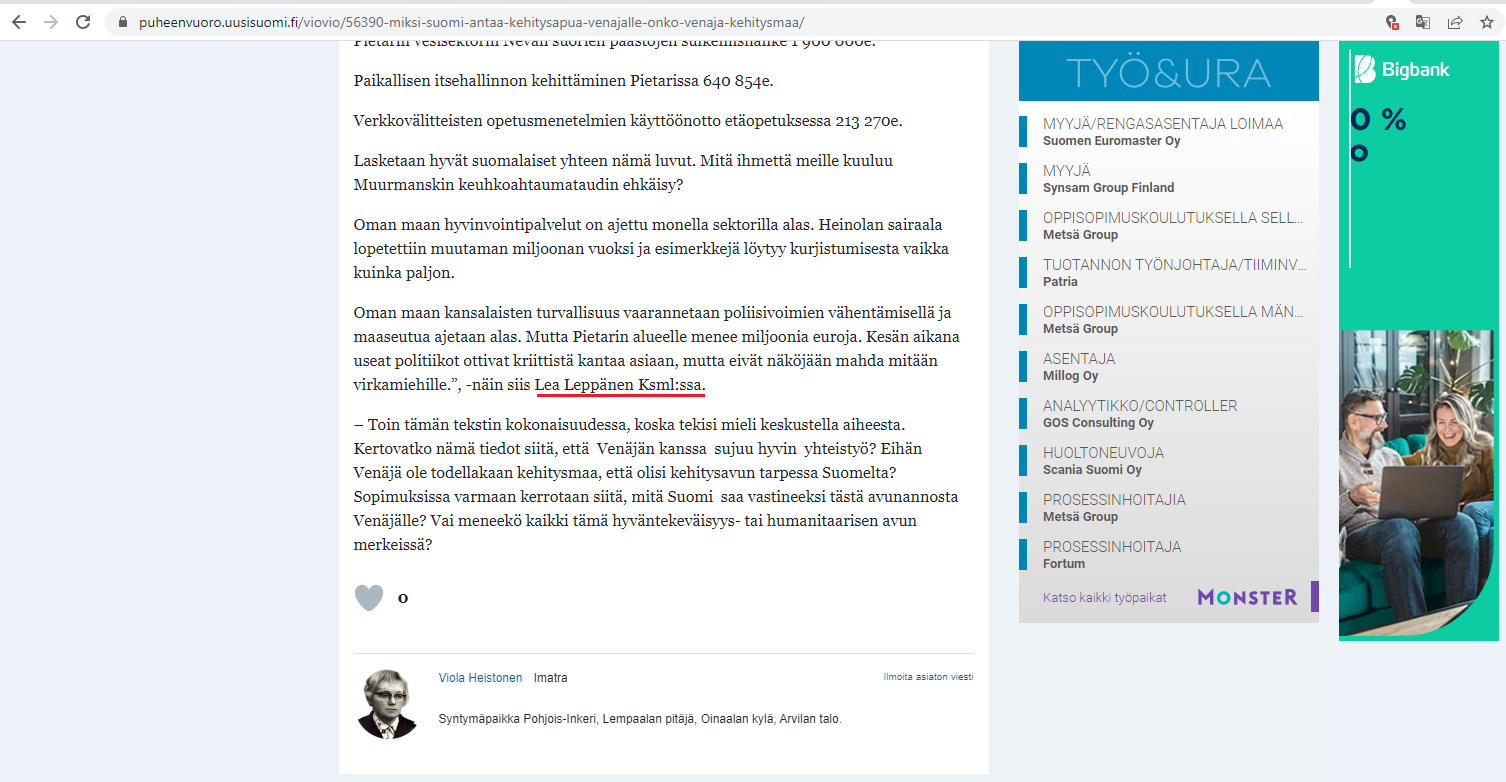This screenshot has height=782, width=1506.
Task: Open Viola Heistonen's profile photo
Action: (387, 704)
